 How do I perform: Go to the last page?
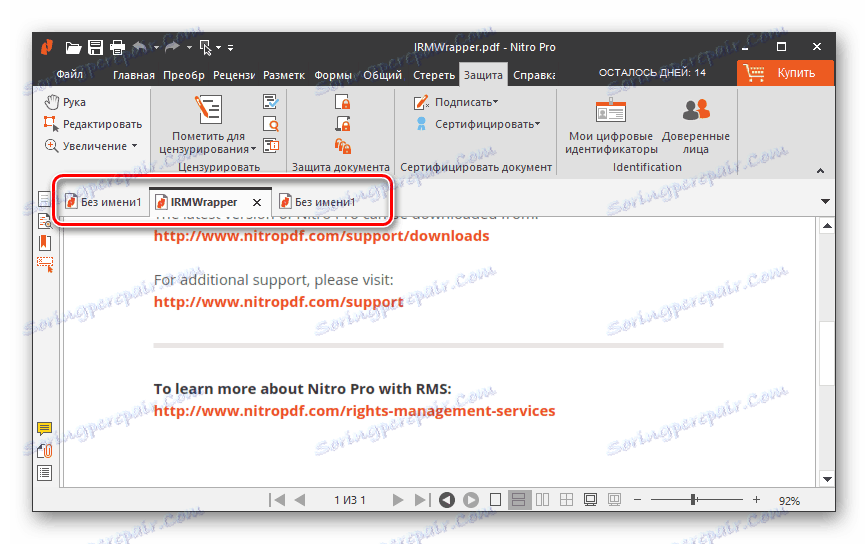pyautogui.click(x=422, y=500)
